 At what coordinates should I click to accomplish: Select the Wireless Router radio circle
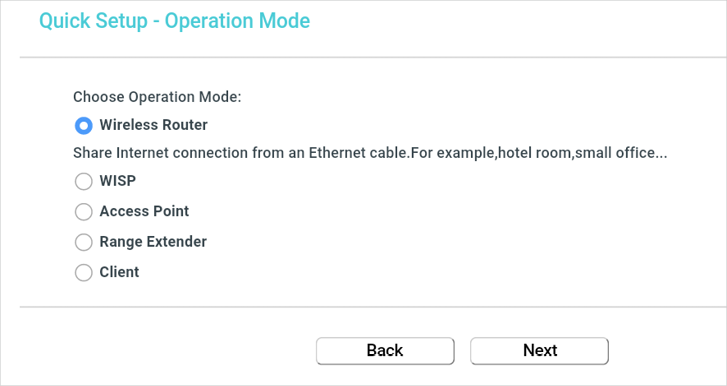[x=83, y=125]
